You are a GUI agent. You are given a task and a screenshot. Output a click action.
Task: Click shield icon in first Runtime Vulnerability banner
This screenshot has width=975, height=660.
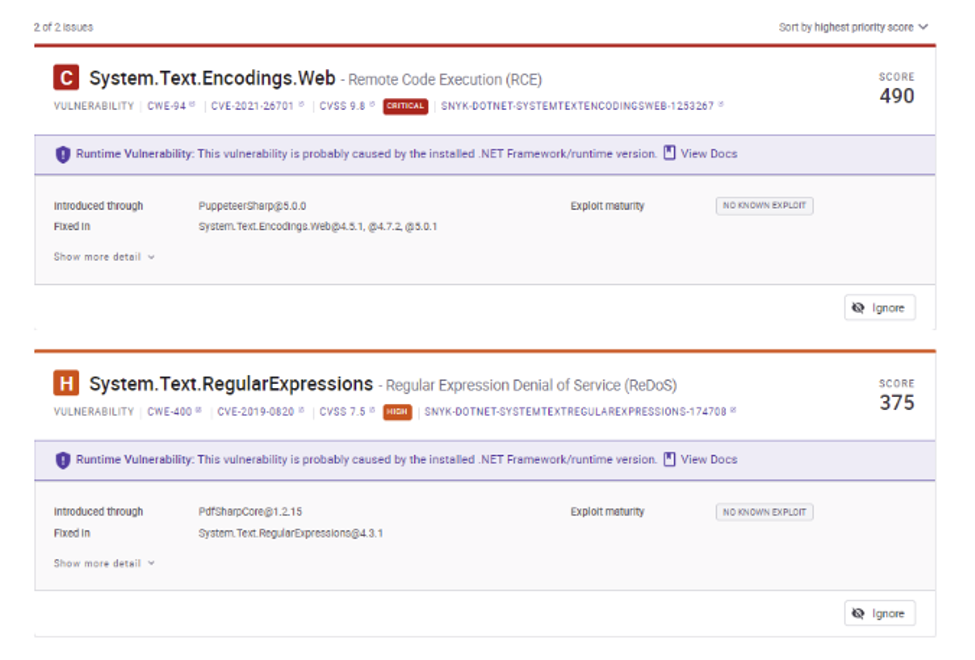pos(63,154)
